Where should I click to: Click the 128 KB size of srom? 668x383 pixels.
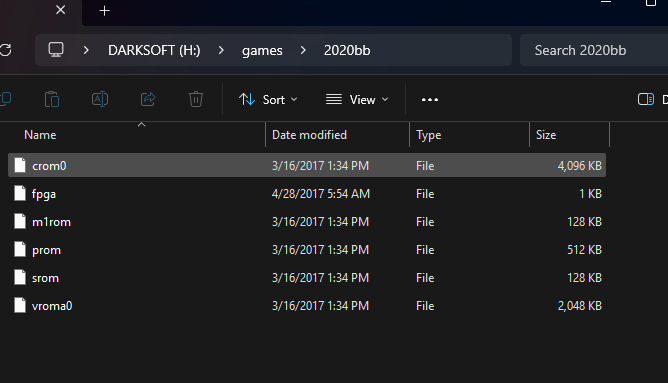(584, 278)
